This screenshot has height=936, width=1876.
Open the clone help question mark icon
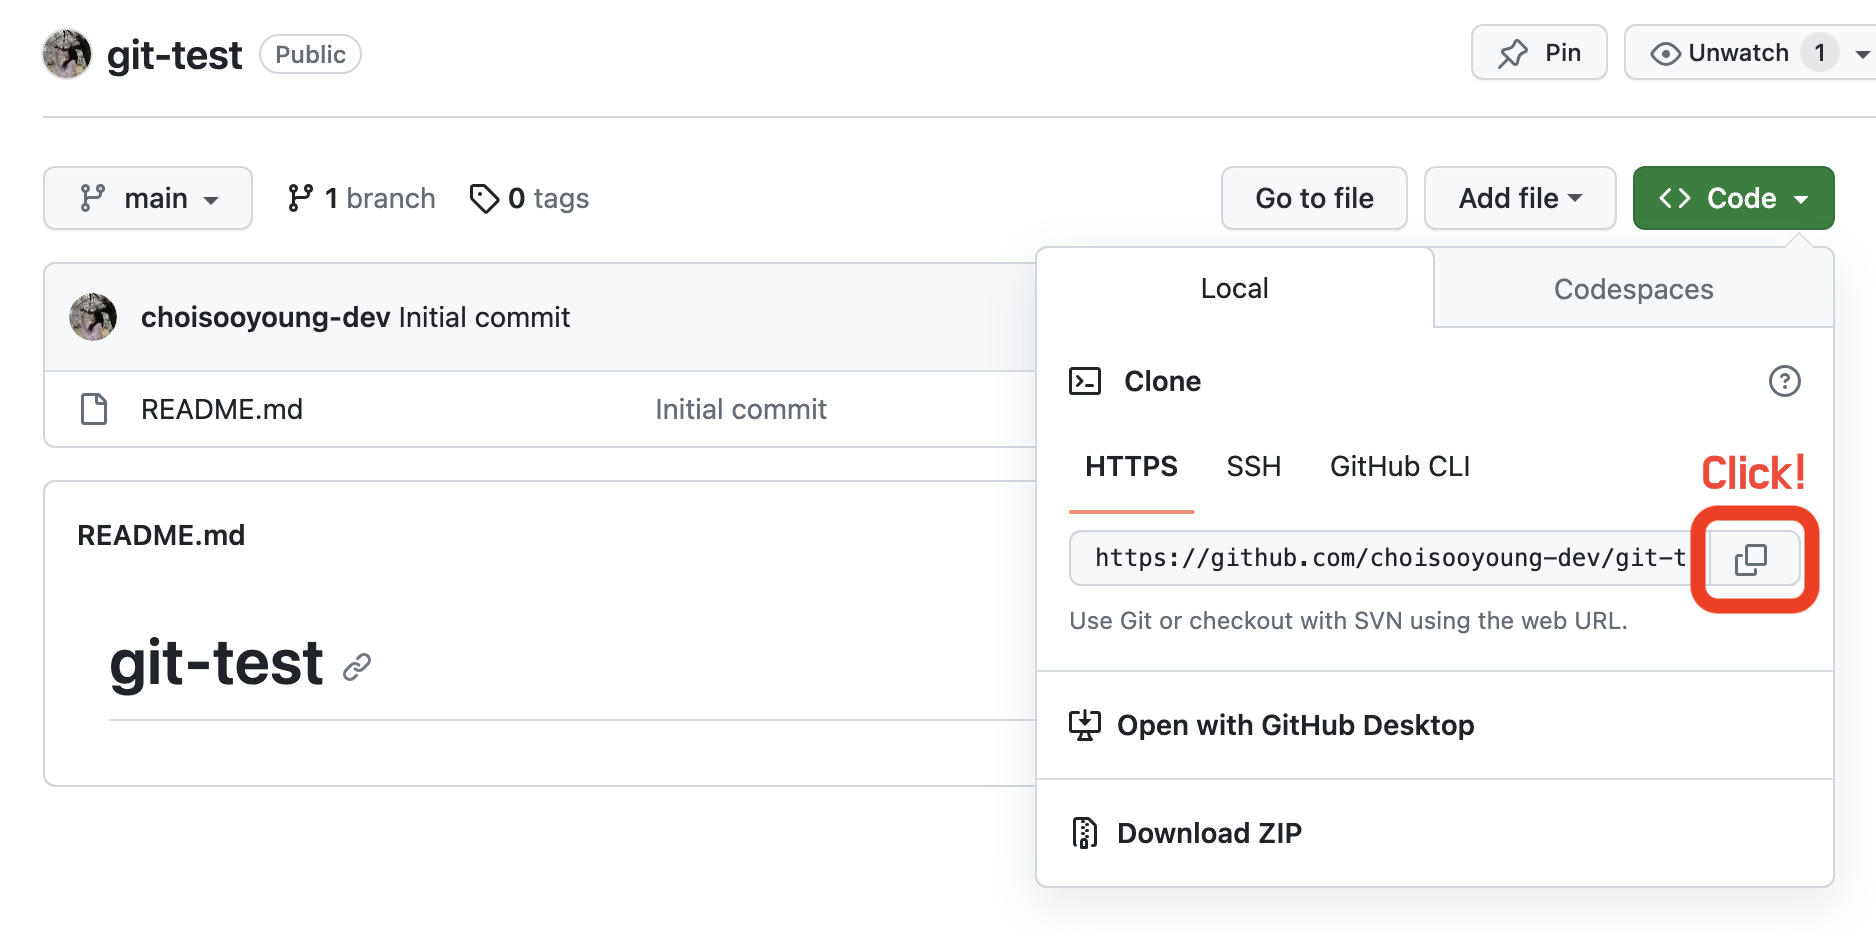1784,381
